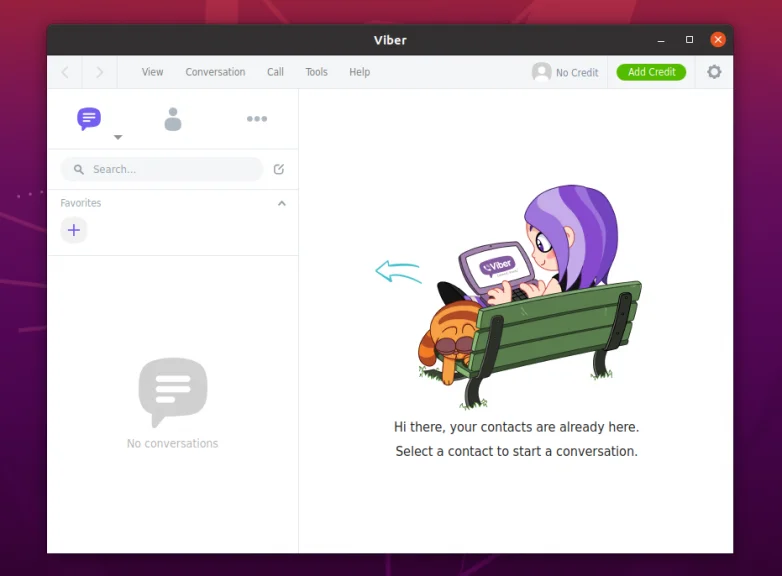
Task: Click the search magnifier icon
Action: [x=78, y=170]
